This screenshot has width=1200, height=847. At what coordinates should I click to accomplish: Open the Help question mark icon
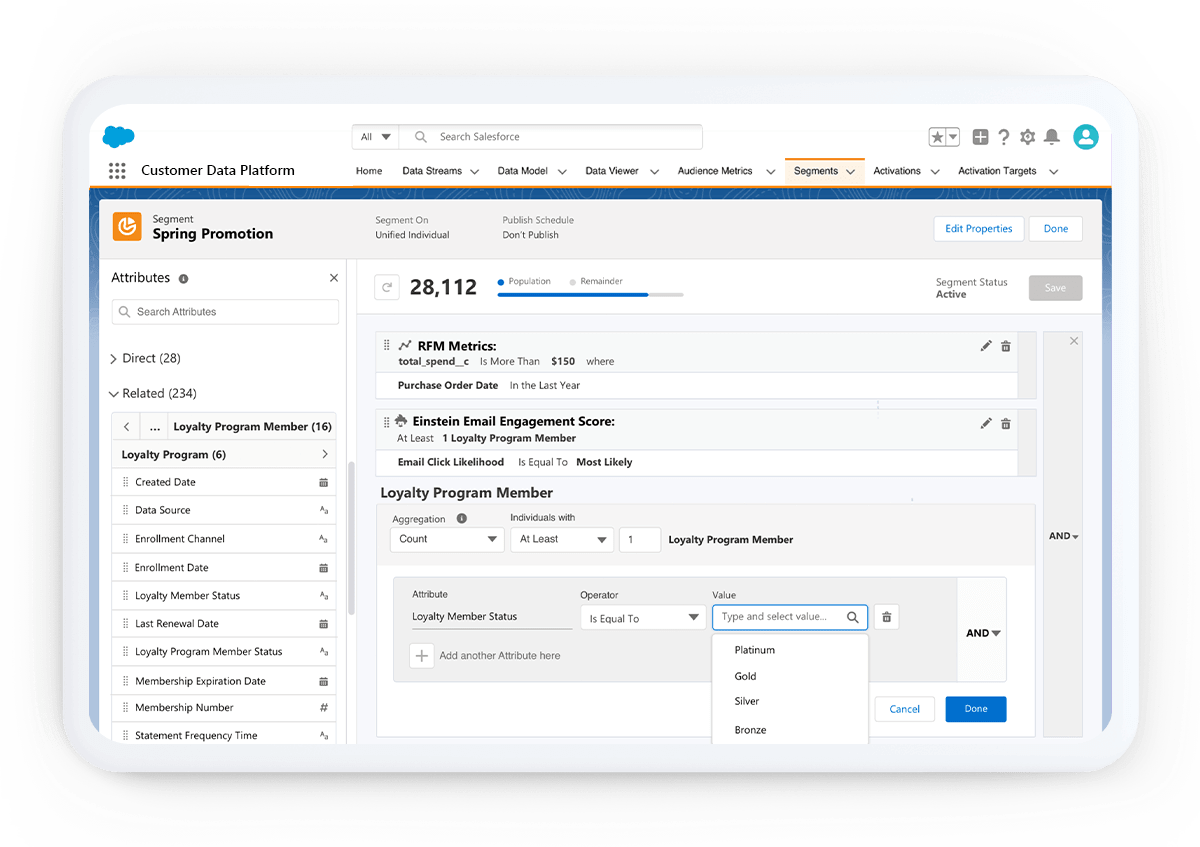[x=1003, y=137]
